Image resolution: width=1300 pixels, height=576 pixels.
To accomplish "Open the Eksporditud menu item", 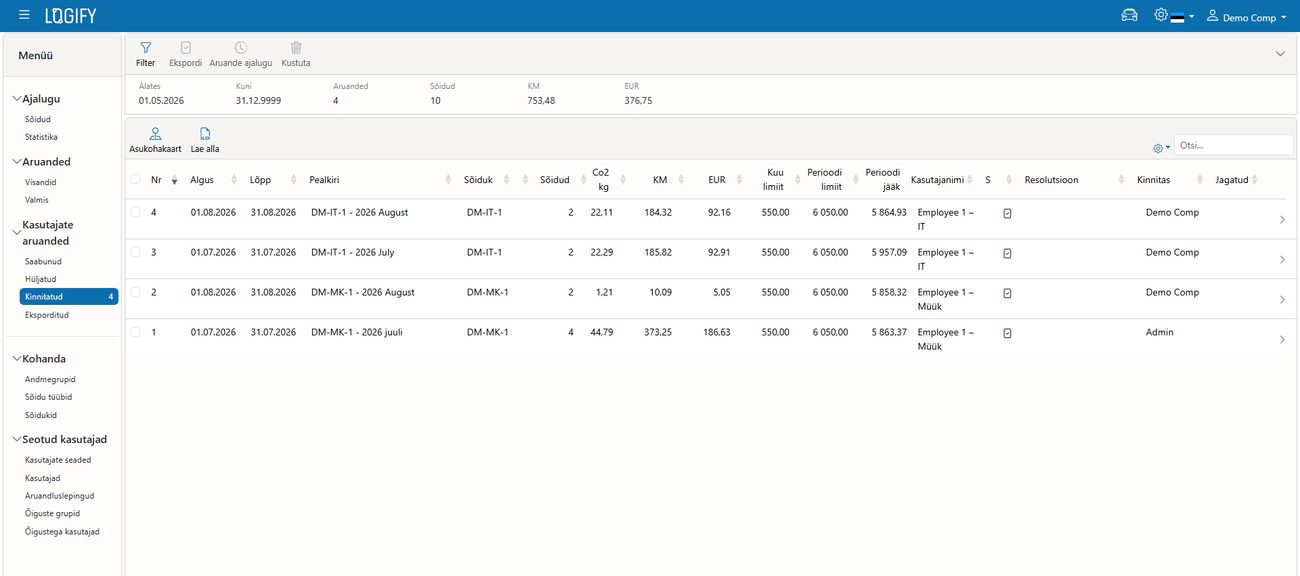I will pyautogui.click(x=47, y=315).
